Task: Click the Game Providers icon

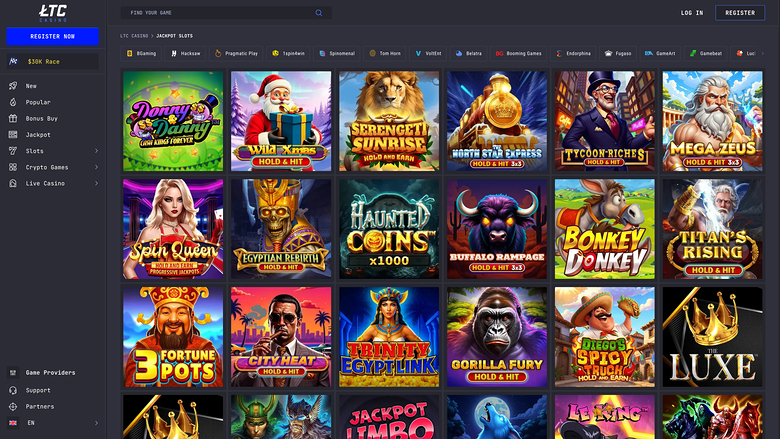Action: pyautogui.click(x=13, y=372)
